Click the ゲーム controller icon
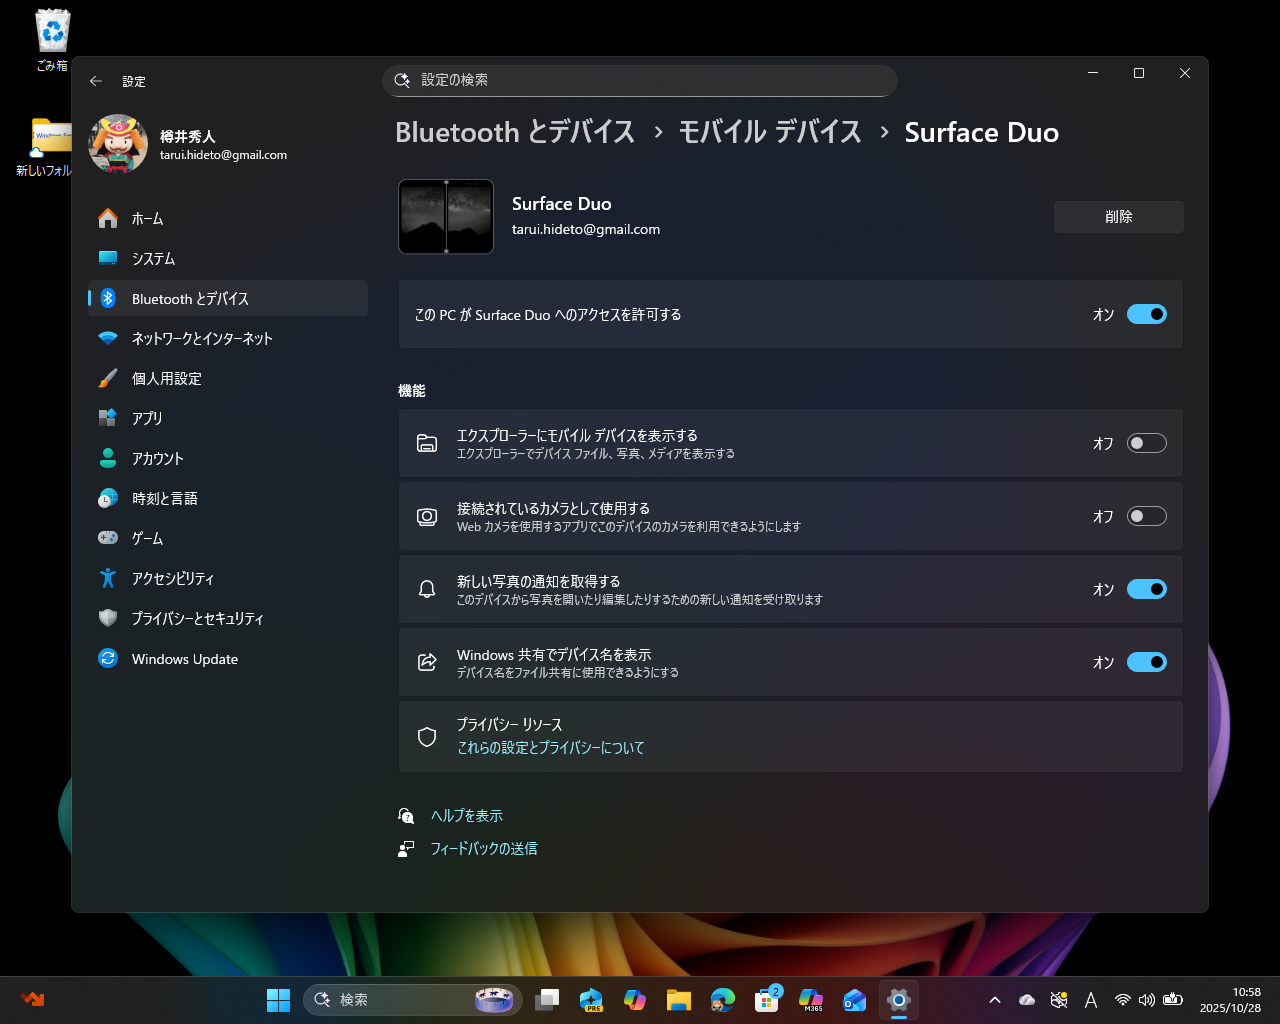This screenshot has height=1024, width=1280. click(108, 538)
